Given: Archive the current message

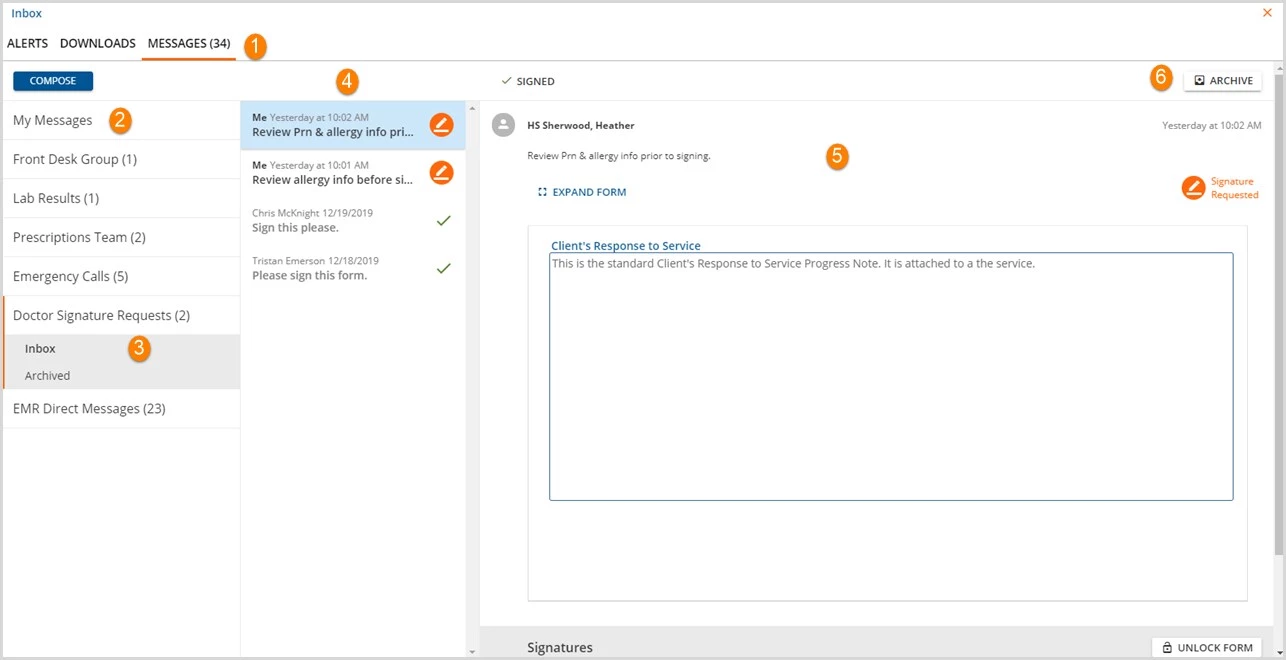Looking at the screenshot, I should point(1222,81).
